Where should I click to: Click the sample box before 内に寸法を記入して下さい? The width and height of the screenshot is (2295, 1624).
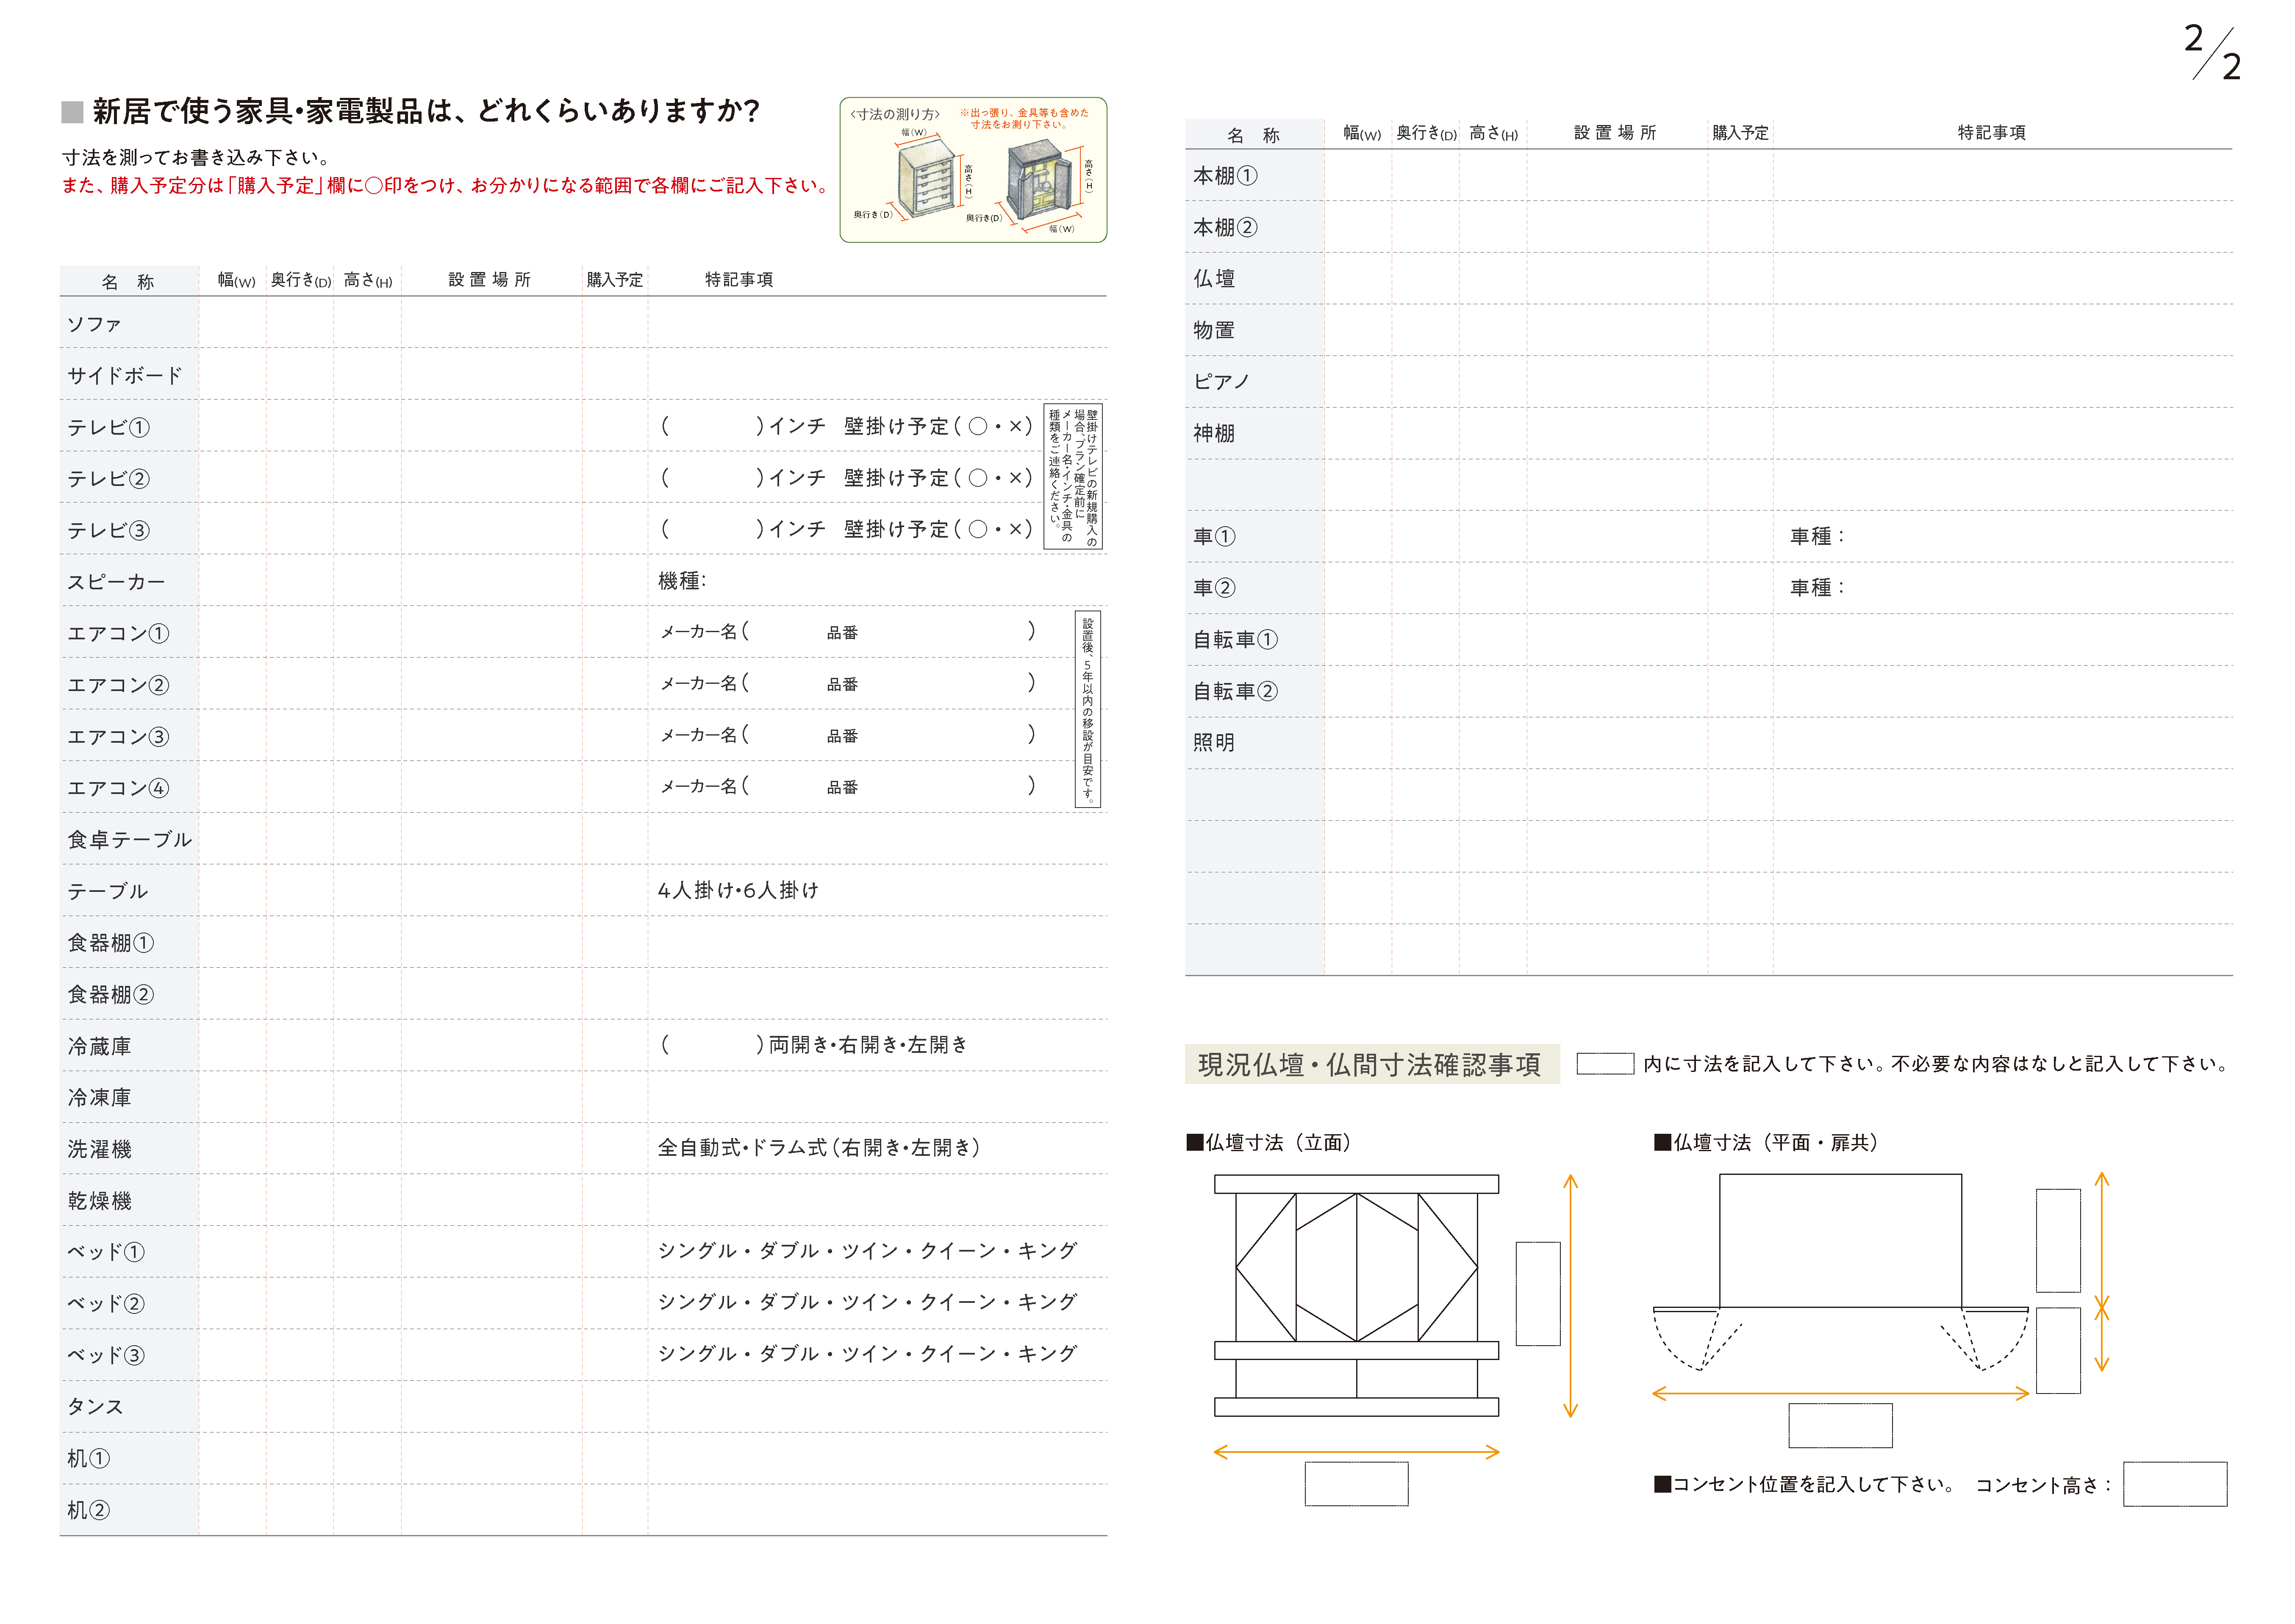1605,1064
